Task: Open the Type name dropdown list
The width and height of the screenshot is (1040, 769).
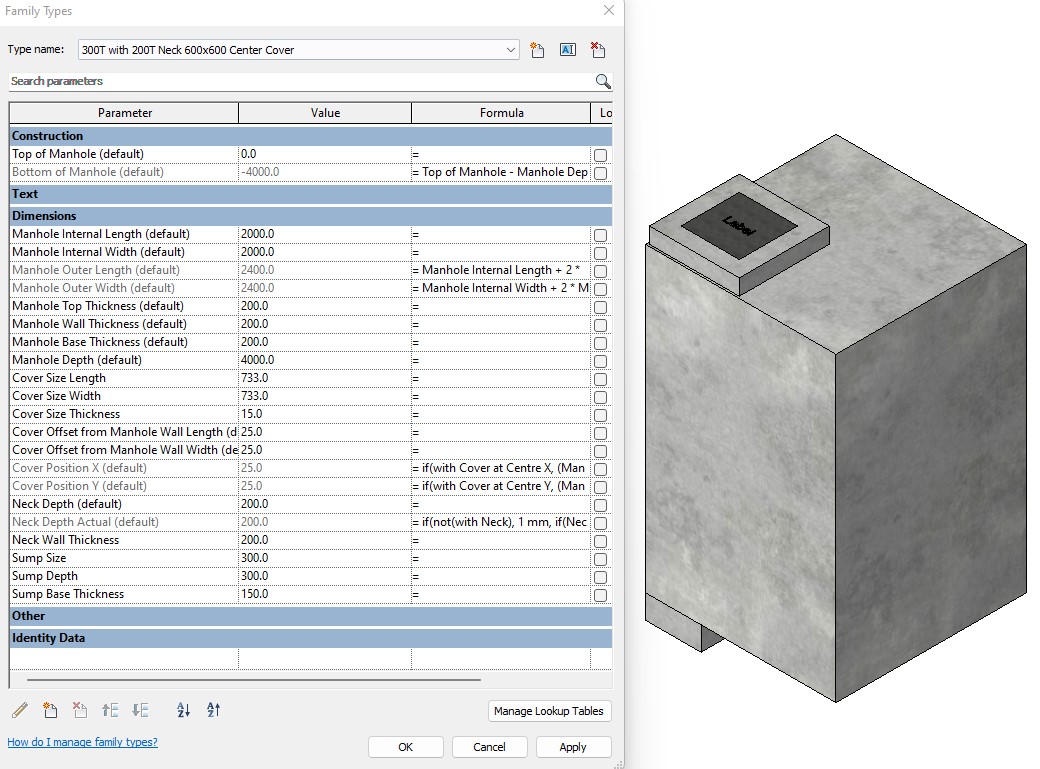Action: pos(510,50)
